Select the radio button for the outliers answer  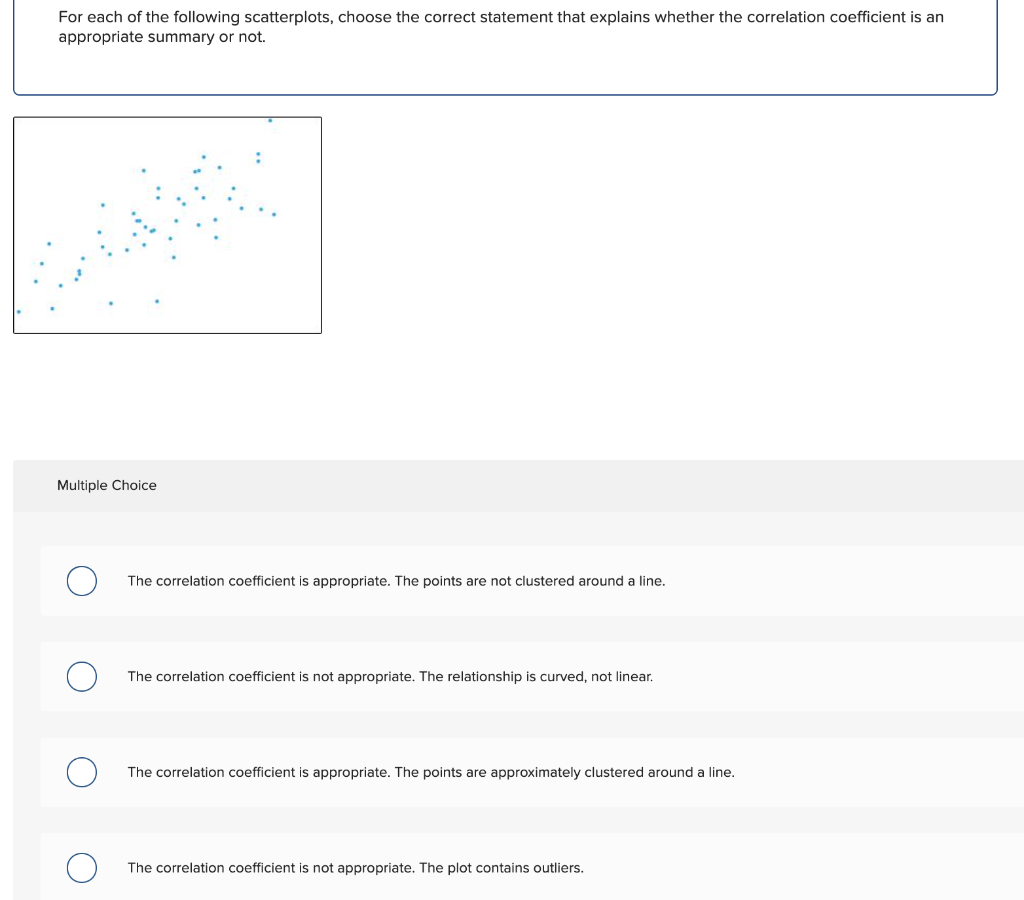pyautogui.click(x=81, y=868)
